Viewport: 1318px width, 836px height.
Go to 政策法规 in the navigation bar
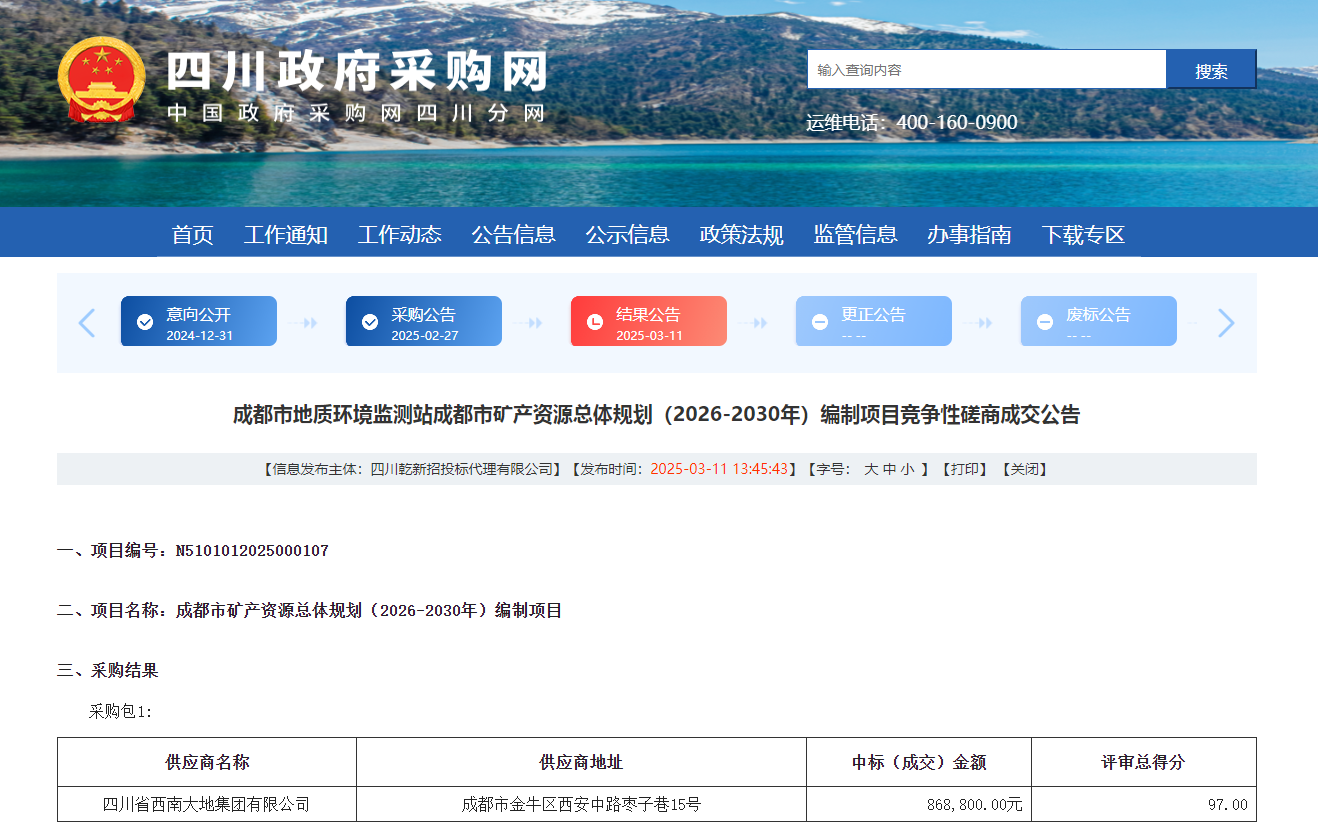[x=742, y=235]
